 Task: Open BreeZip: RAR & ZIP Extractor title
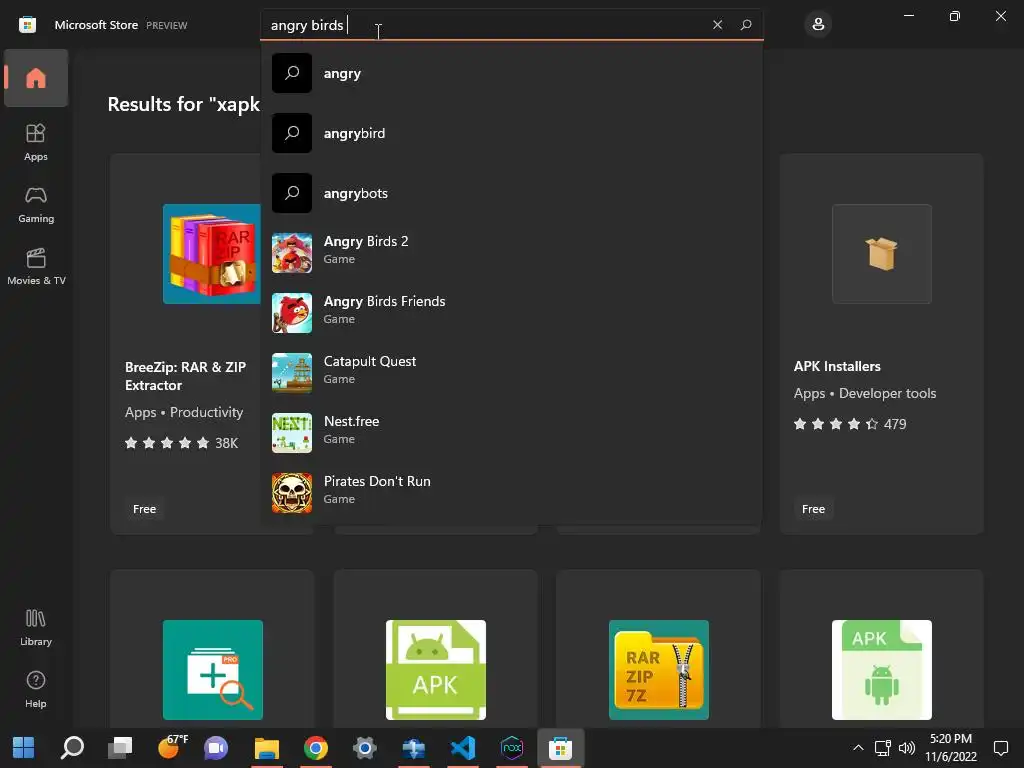[x=185, y=376]
